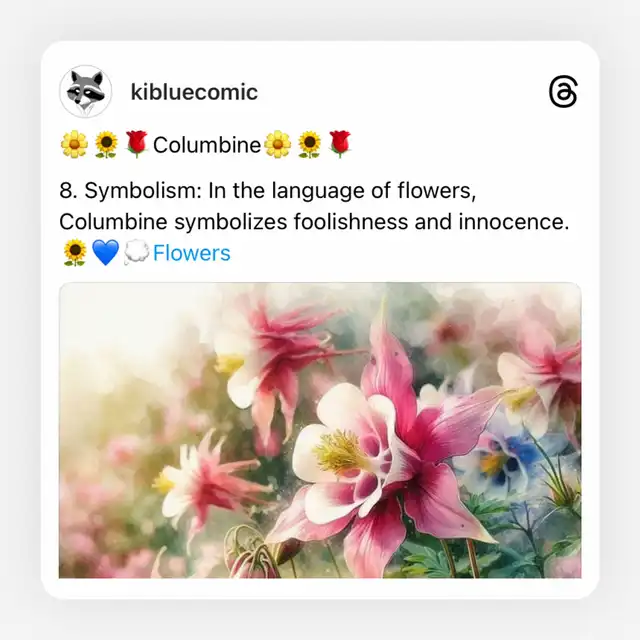
Task: Click the raccoon profile avatar
Action: [86, 91]
